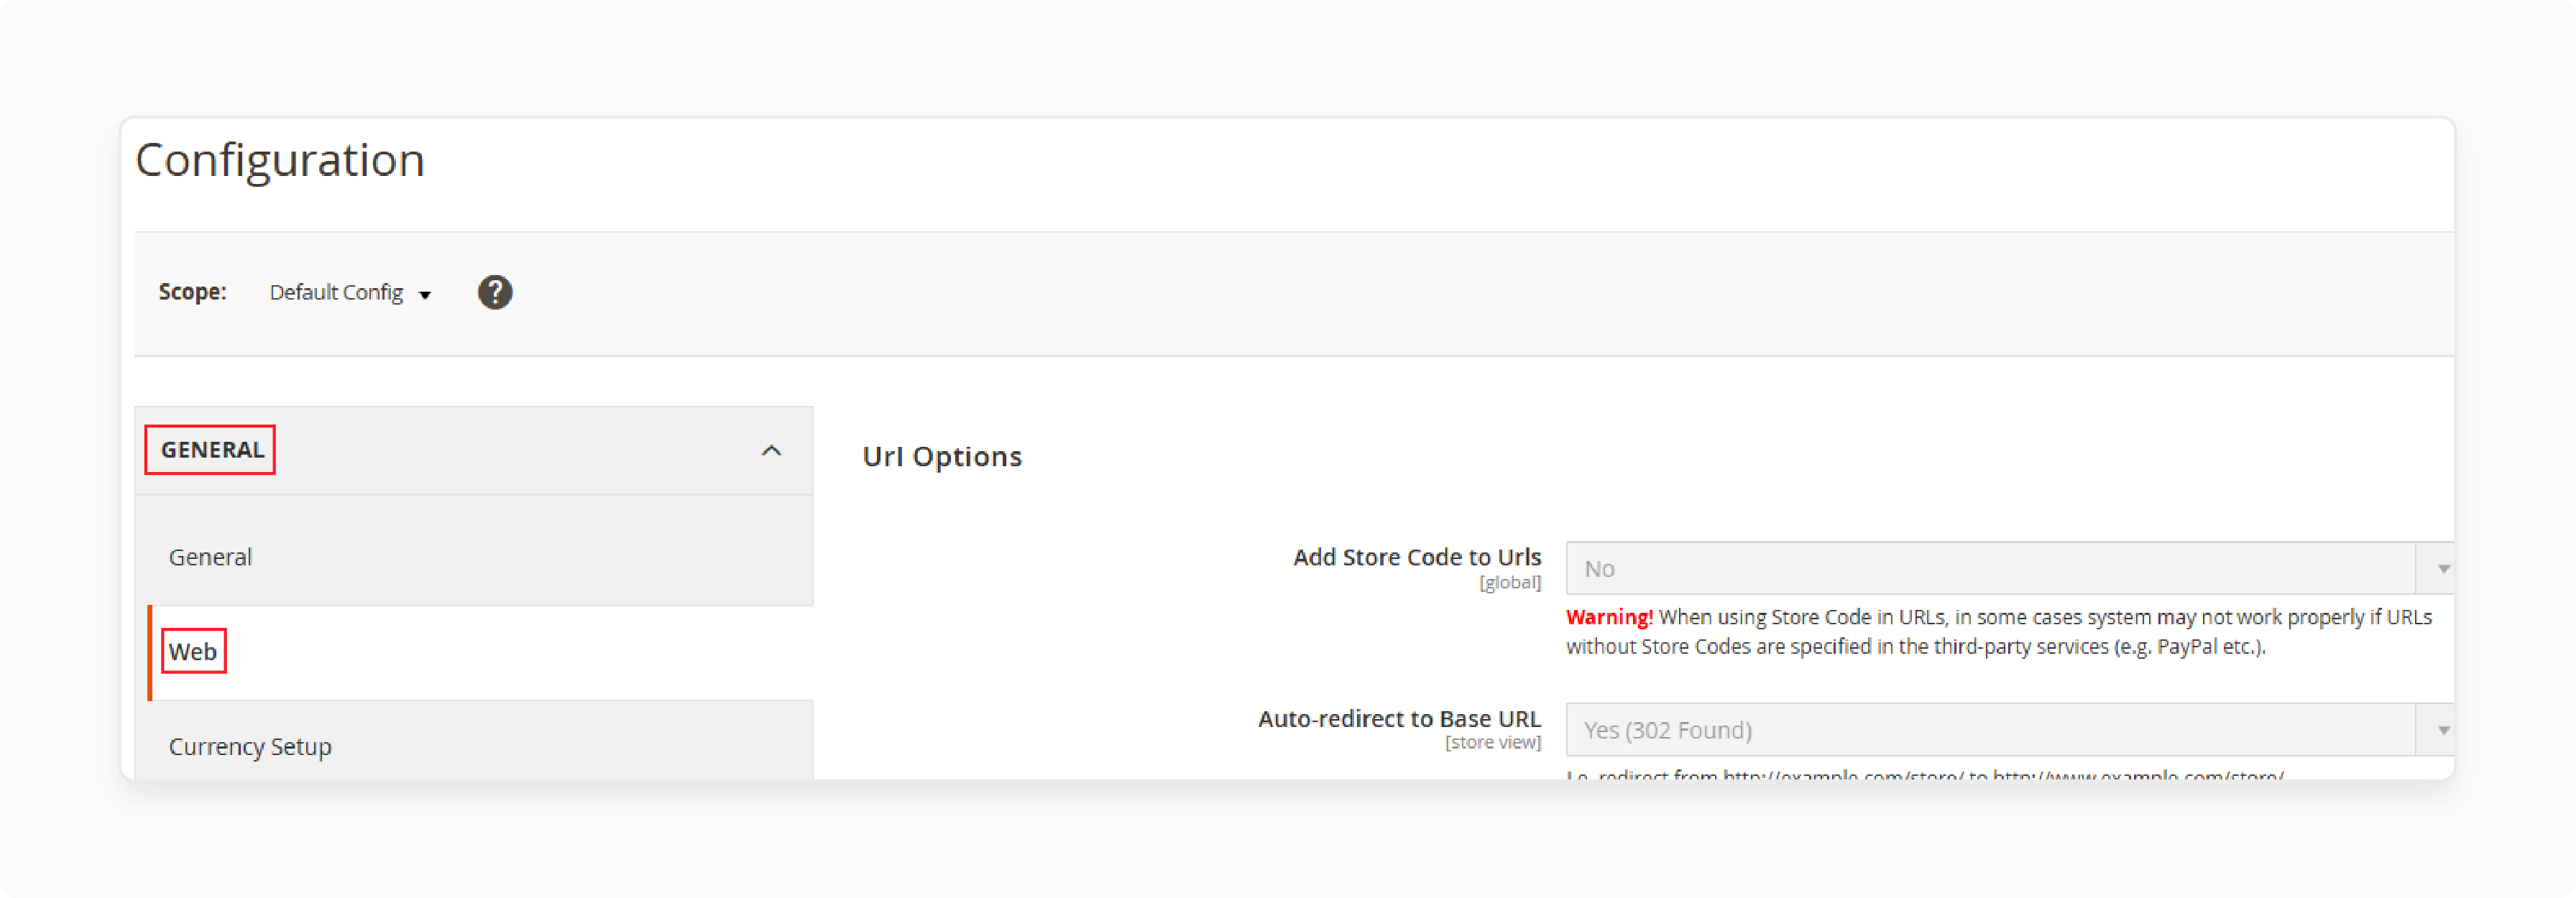
Task: Click the [global] scope tag
Action: point(1510,582)
